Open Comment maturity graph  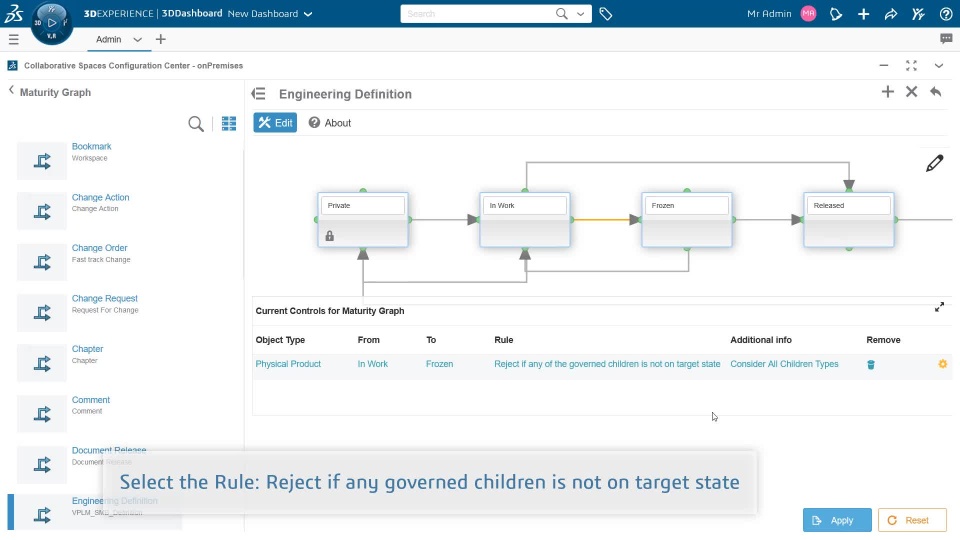point(91,400)
